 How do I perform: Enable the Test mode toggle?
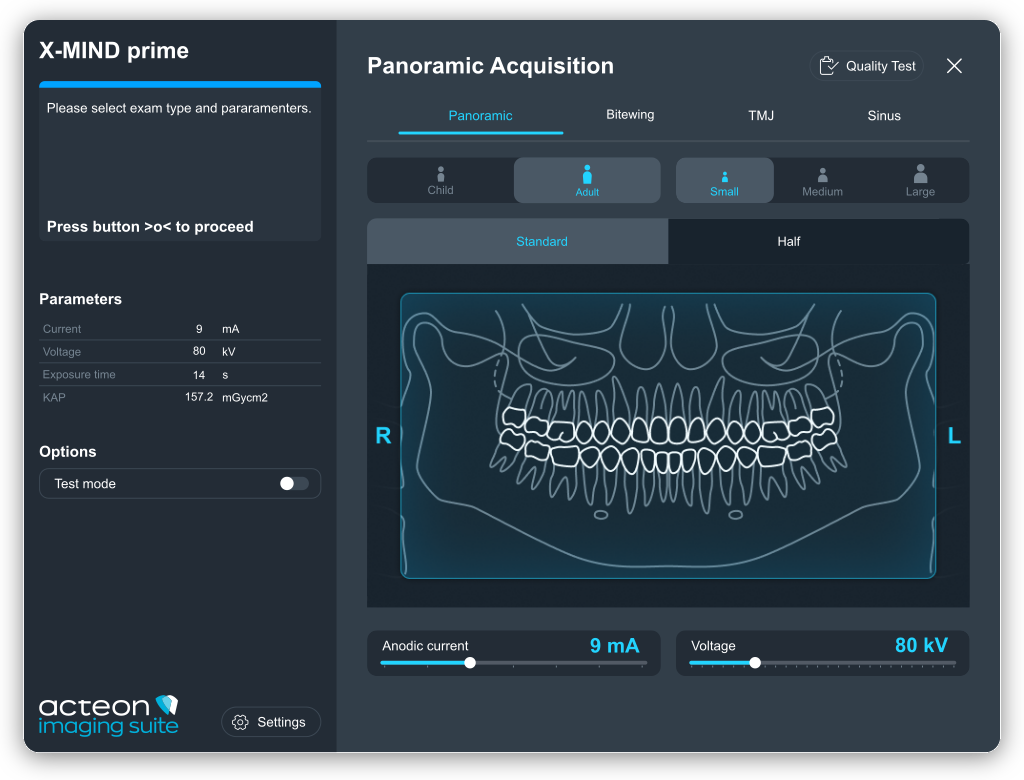(294, 484)
